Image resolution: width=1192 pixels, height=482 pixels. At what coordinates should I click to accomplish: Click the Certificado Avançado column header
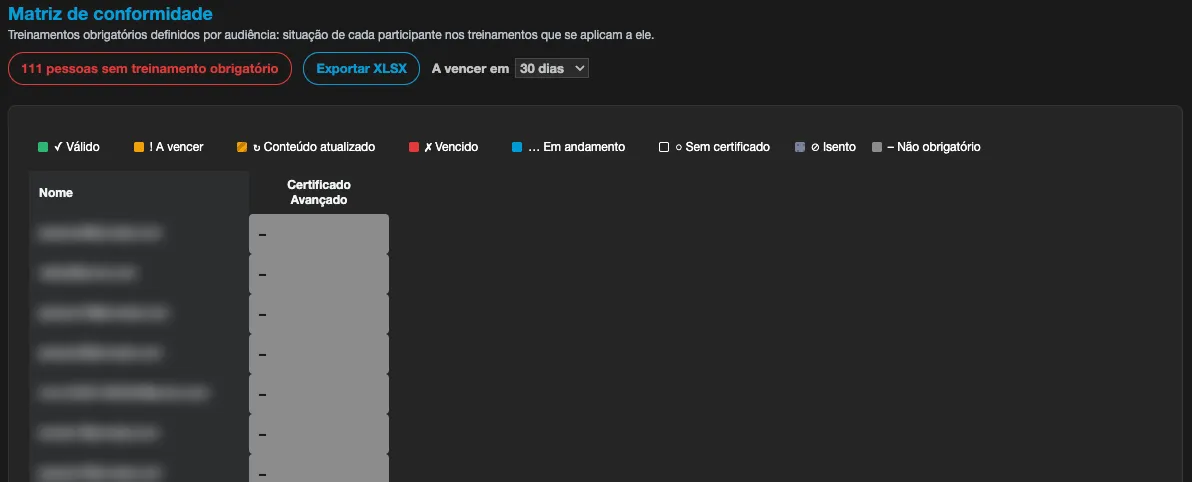319,193
